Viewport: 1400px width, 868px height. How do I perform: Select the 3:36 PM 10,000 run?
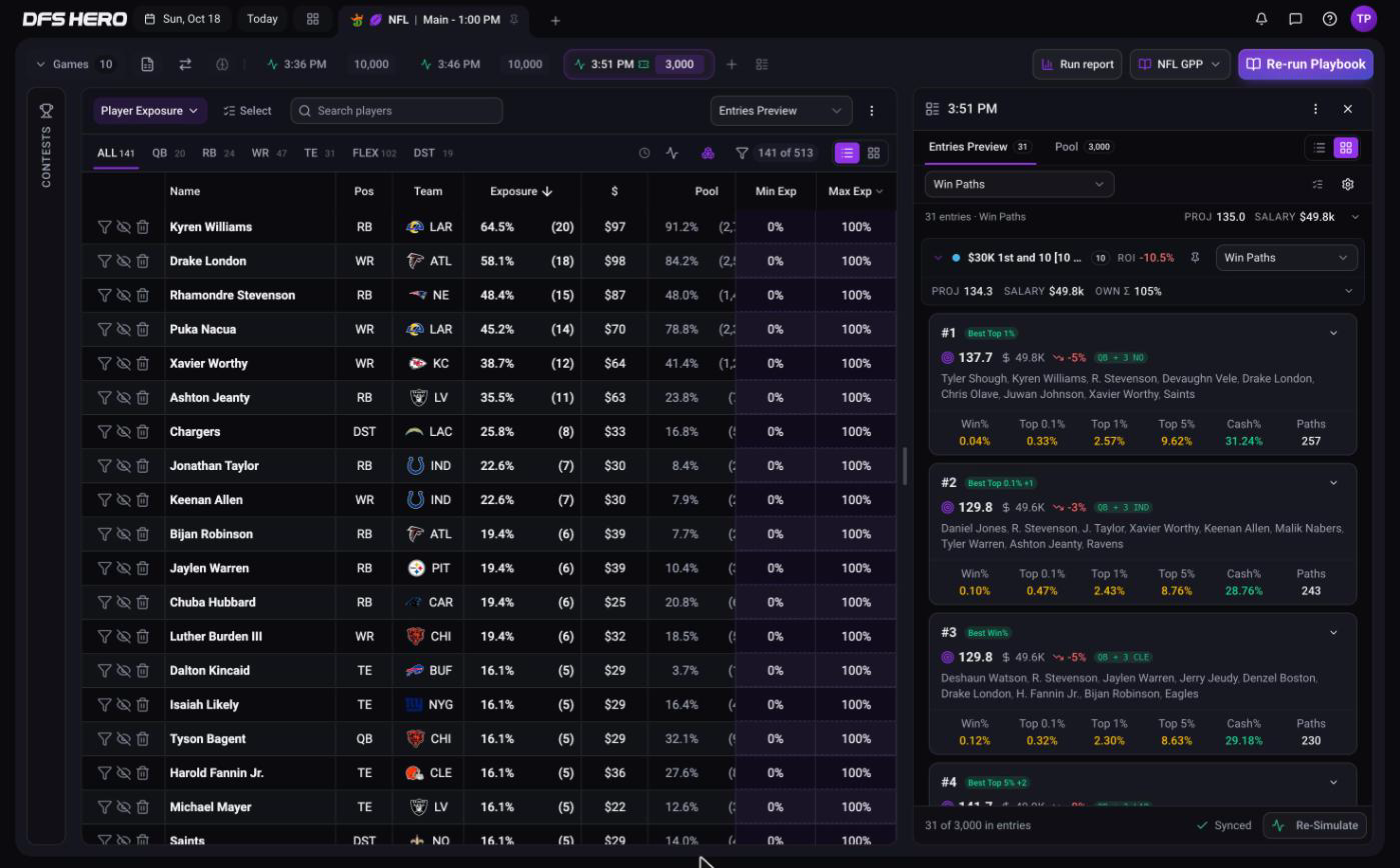[x=328, y=64]
